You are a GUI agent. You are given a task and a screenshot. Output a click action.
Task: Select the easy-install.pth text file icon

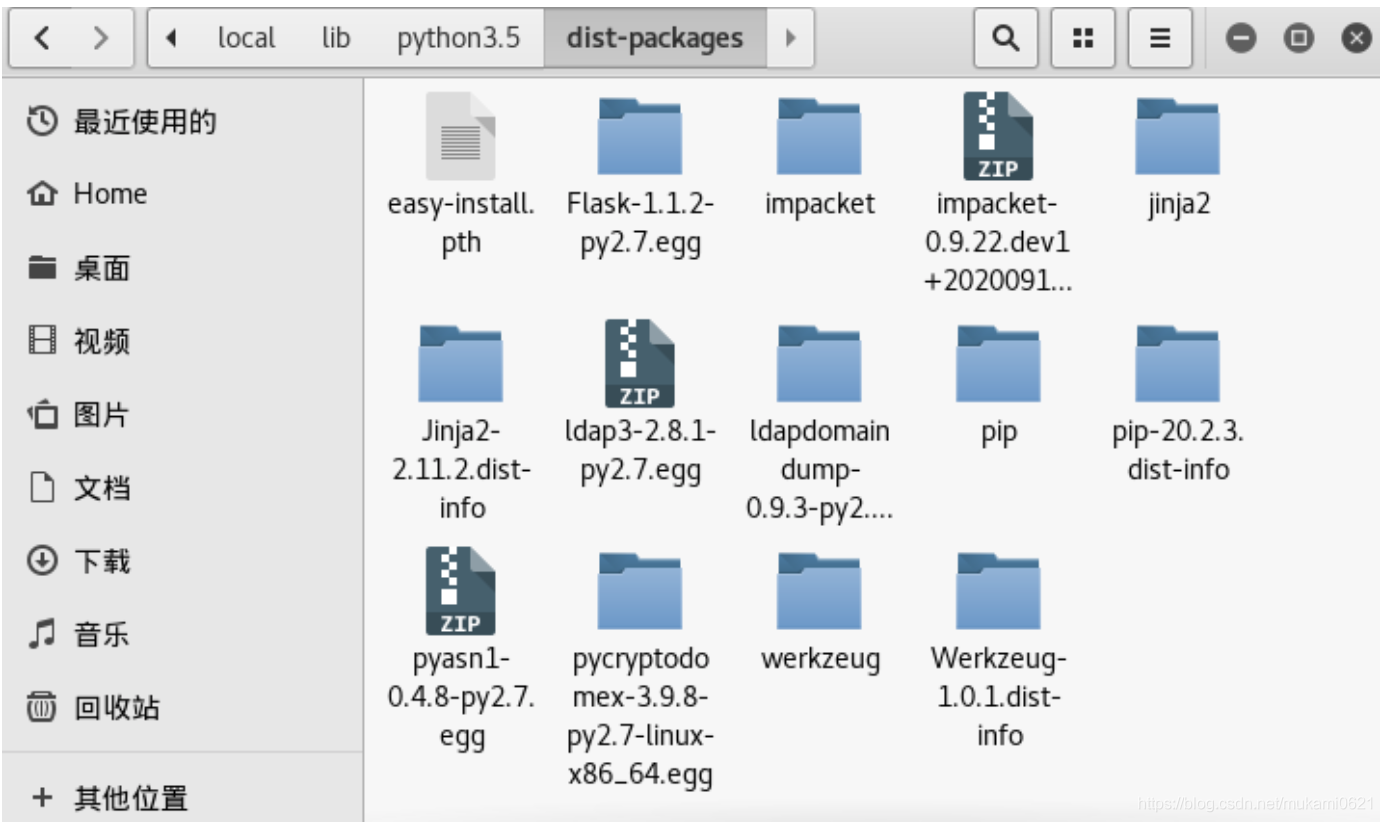(x=460, y=136)
